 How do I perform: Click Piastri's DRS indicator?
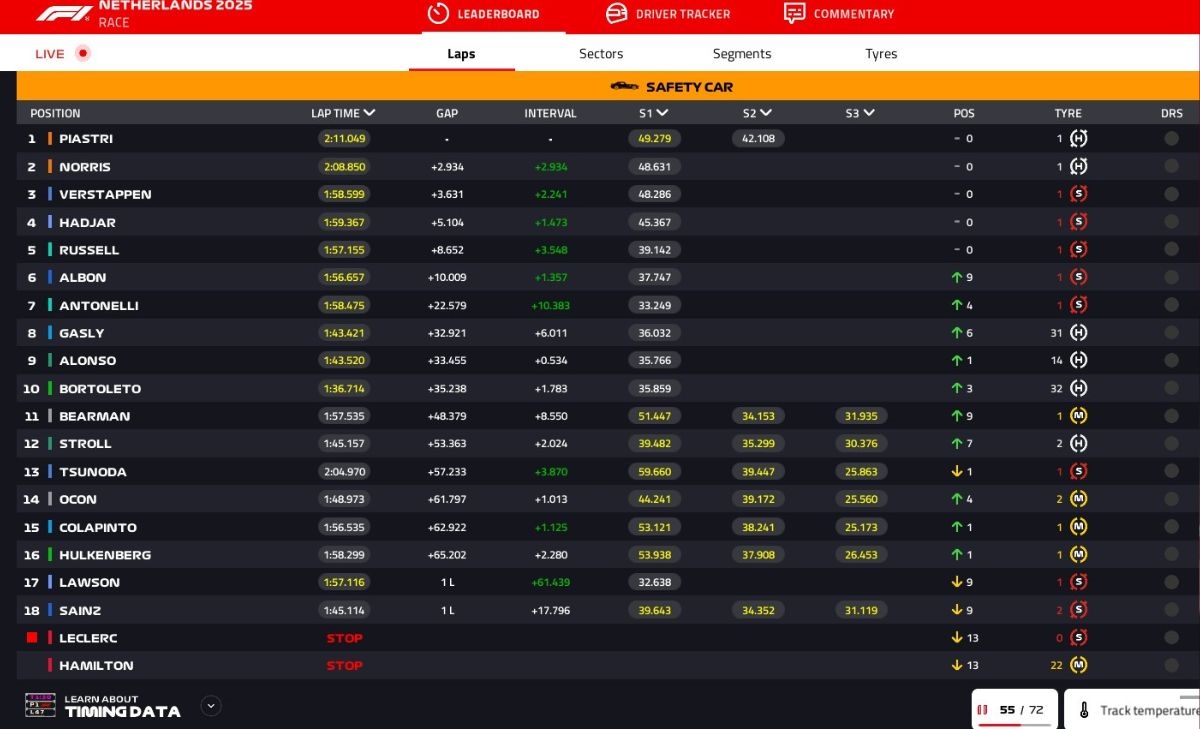[x=1171, y=139]
